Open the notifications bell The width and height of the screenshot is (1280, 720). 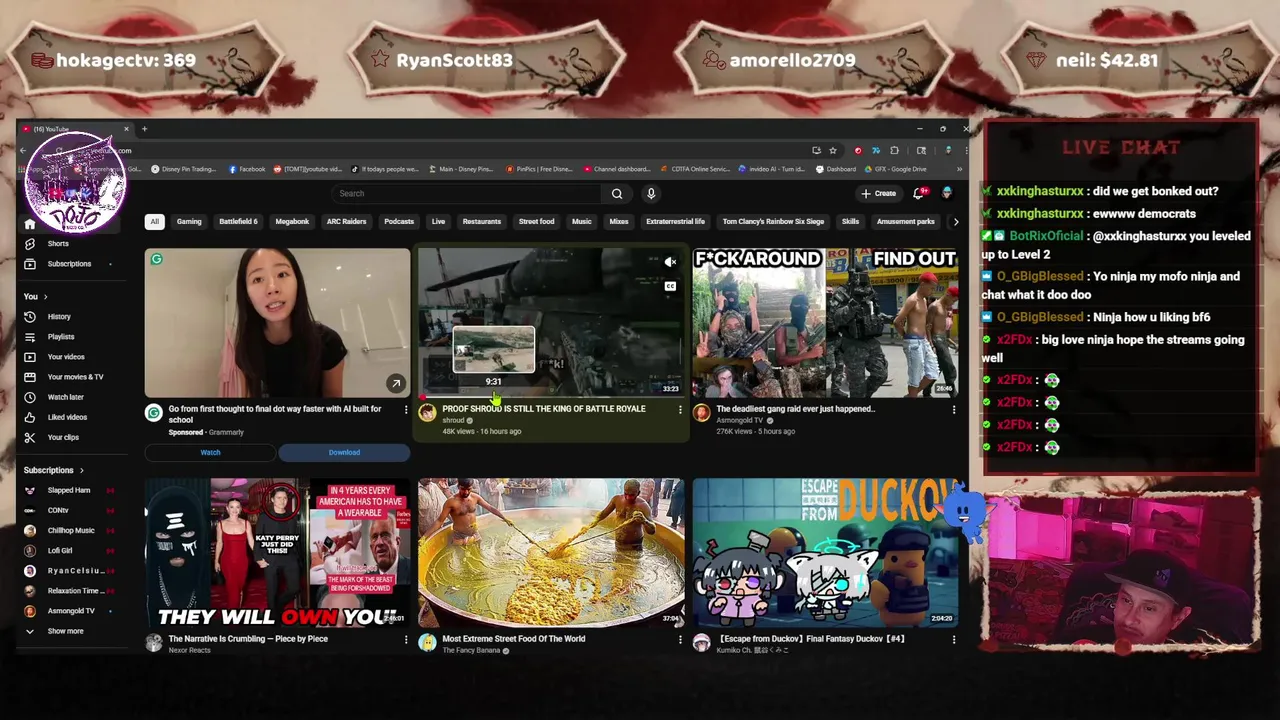click(919, 193)
